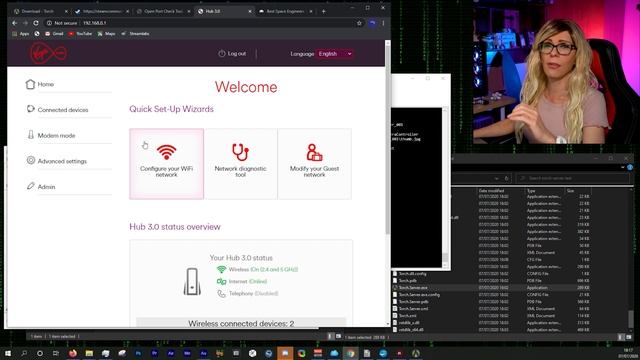
Task: Open Task View on the taskbar
Action: pyautogui.click(x=56, y=353)
